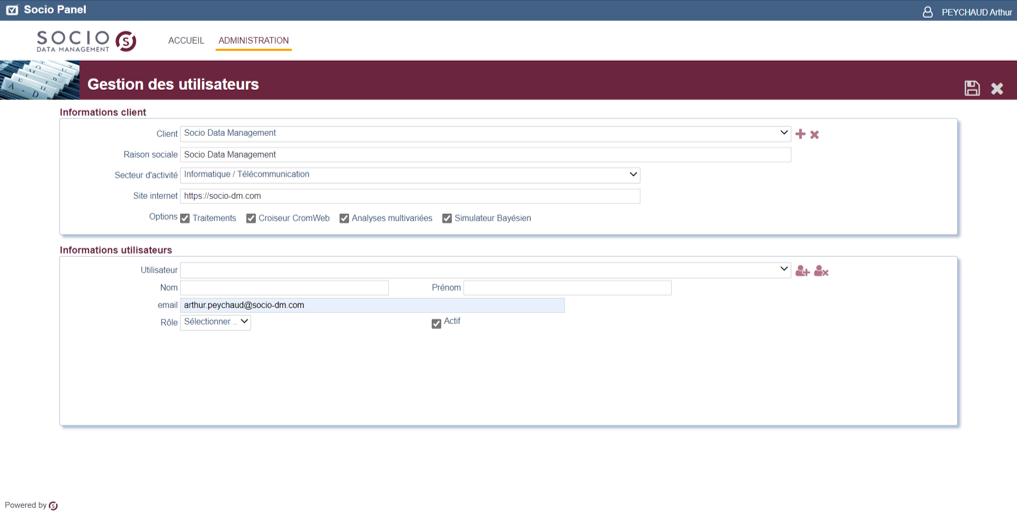Click the Powered by Socio logo
The image size is (1017, 512).
(53, 506)
